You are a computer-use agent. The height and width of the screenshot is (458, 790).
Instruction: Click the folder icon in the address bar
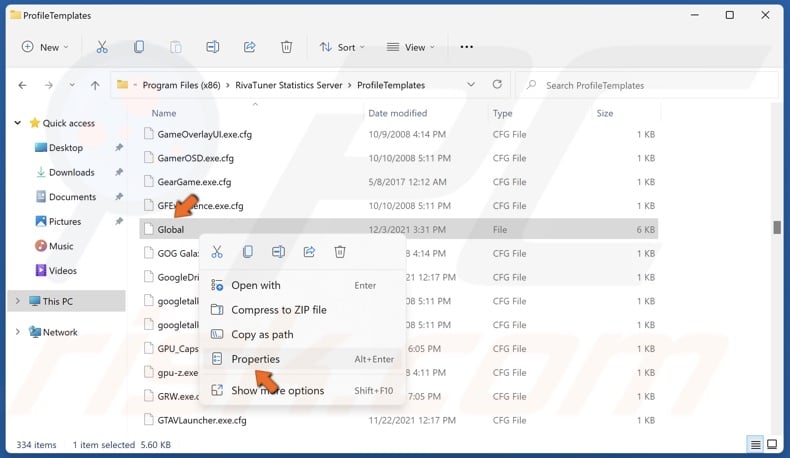pyautogui.click(x=122, y=85)
